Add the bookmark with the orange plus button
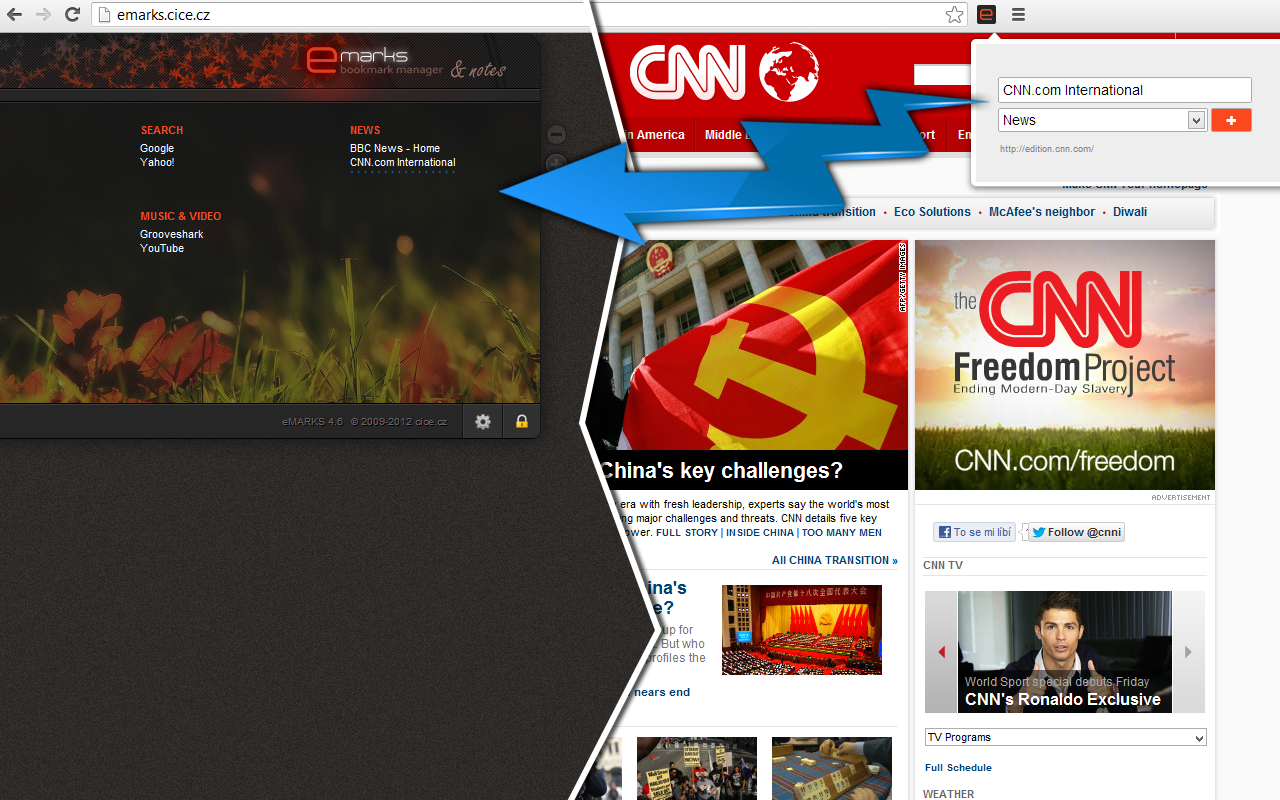The image size is (1280, 800). 1231,120
